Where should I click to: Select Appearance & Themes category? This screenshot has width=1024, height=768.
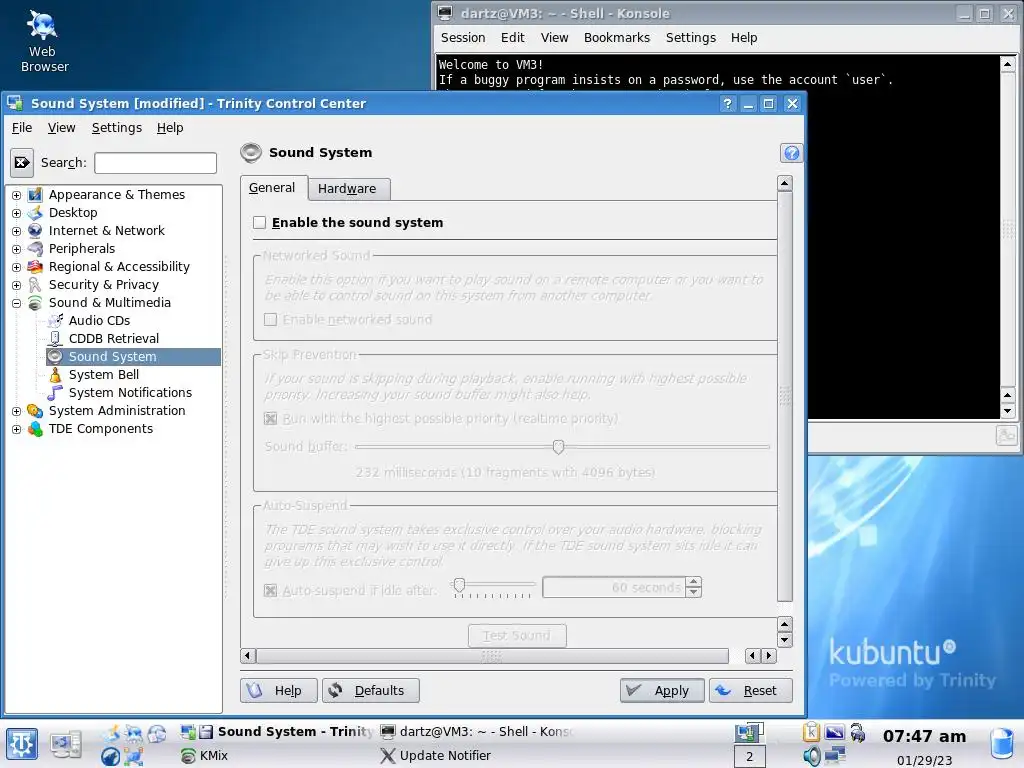116,195
